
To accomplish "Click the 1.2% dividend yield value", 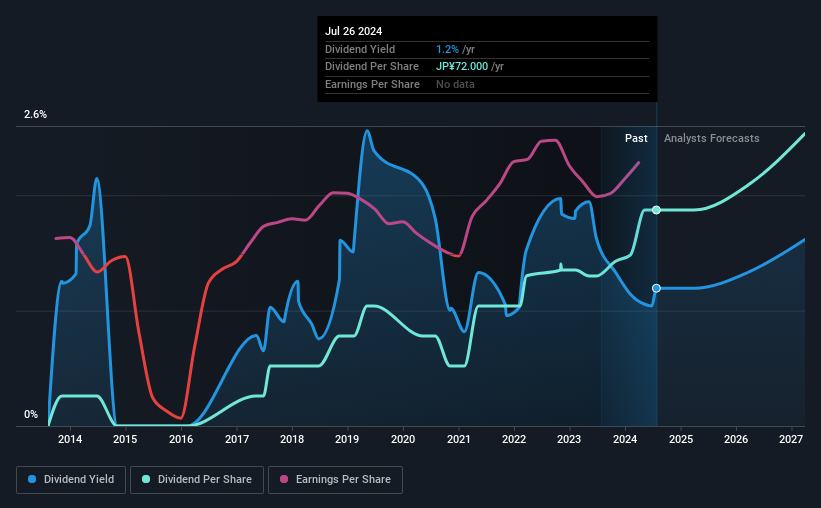I will click(447, 49).
